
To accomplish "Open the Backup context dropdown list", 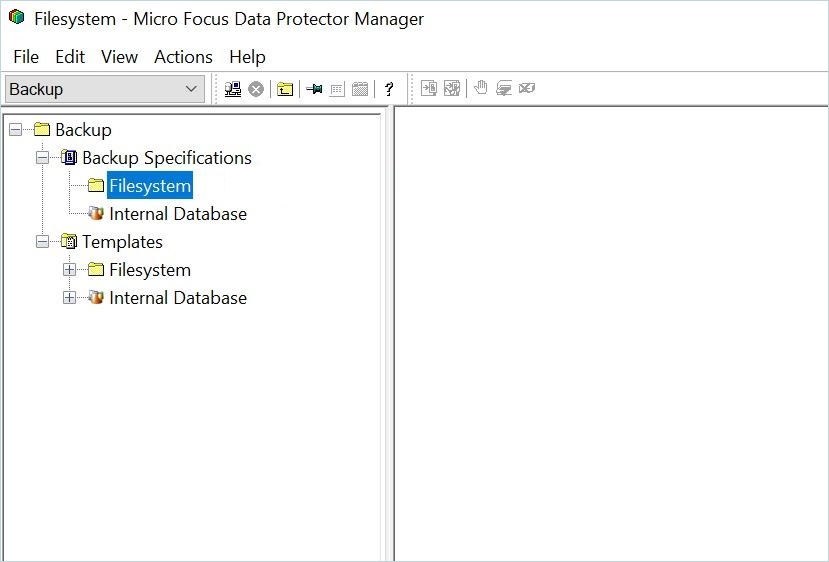I will pos(191,89).
